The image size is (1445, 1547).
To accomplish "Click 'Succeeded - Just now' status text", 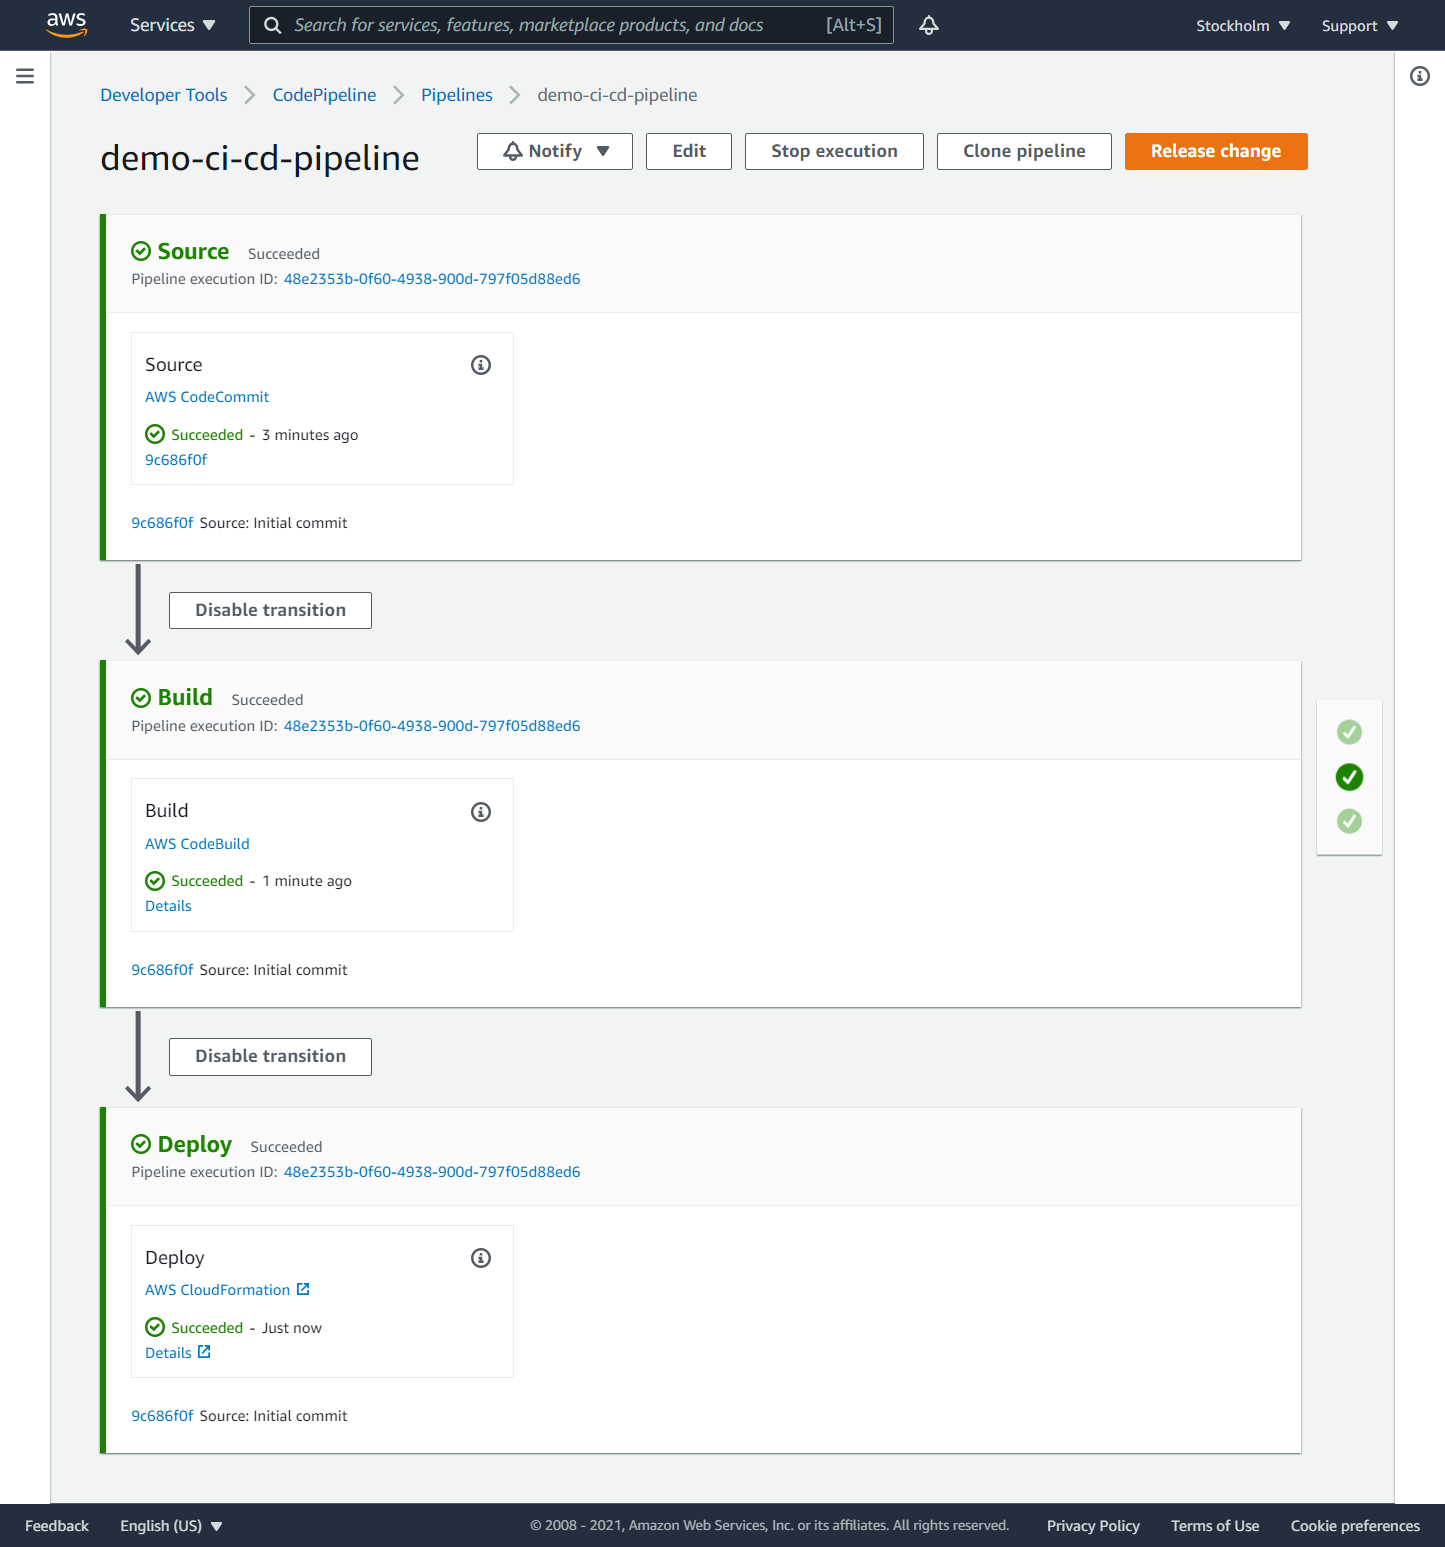I will pos(246,1328).
